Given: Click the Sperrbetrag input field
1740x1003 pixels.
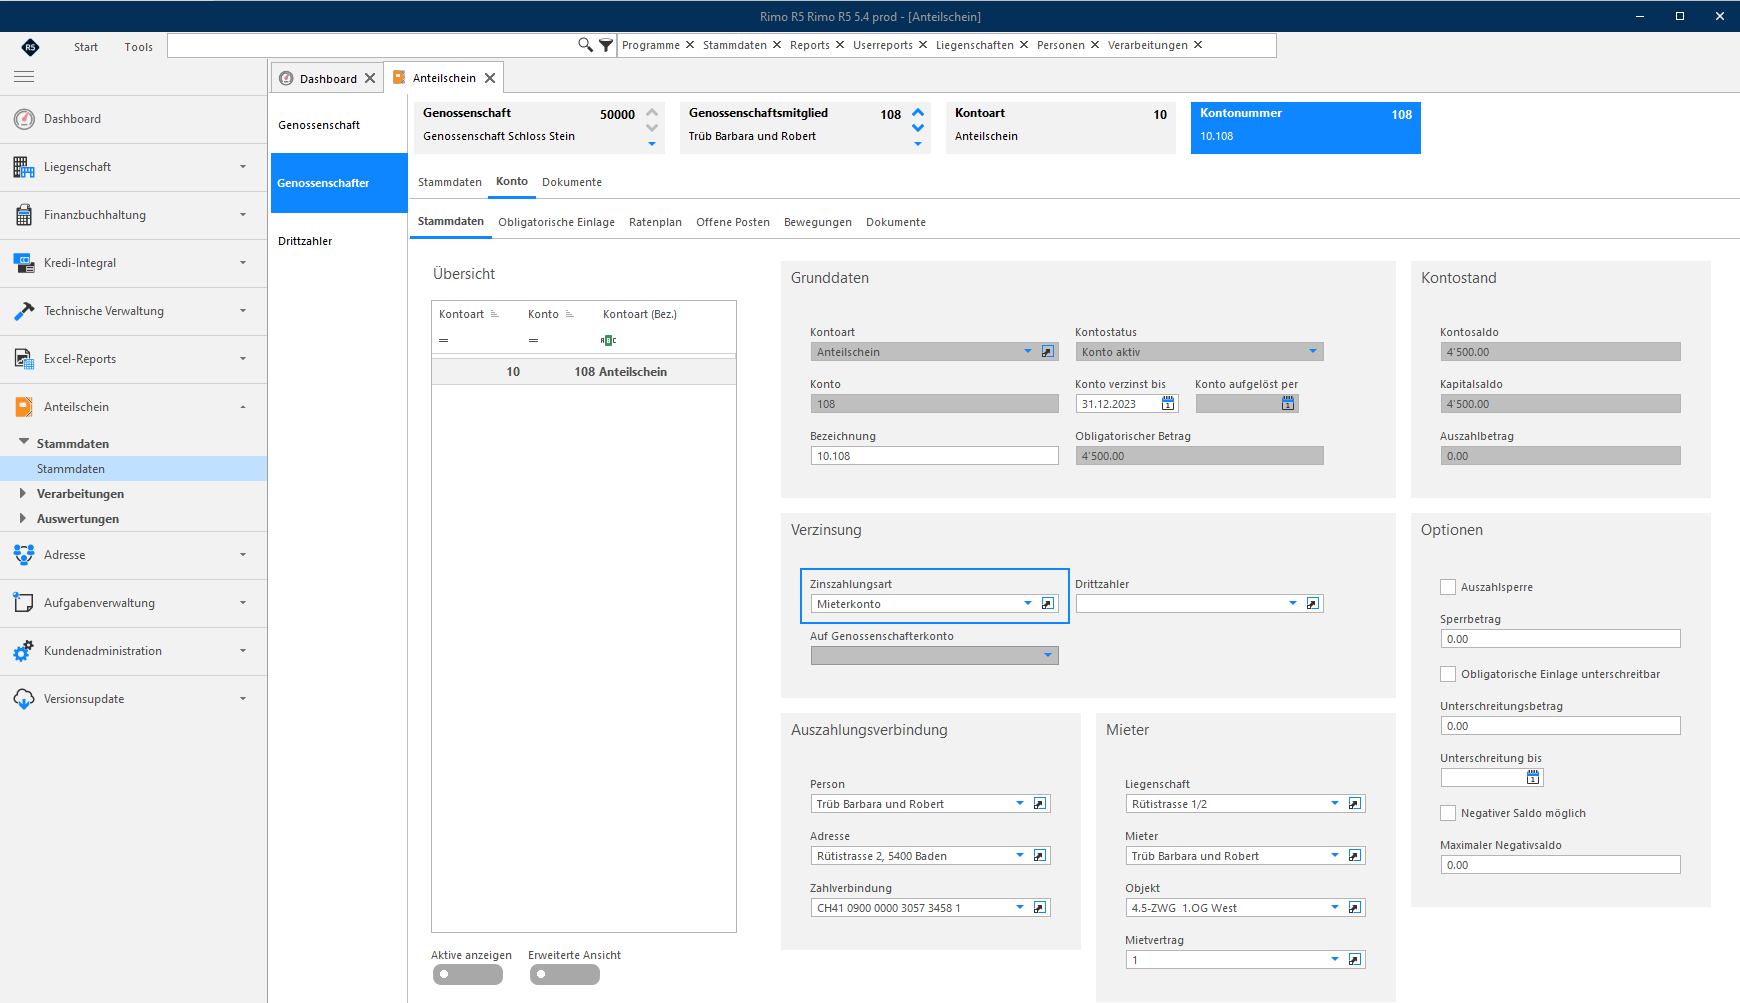Looking at the screenshot, I should pos(1560,639).
